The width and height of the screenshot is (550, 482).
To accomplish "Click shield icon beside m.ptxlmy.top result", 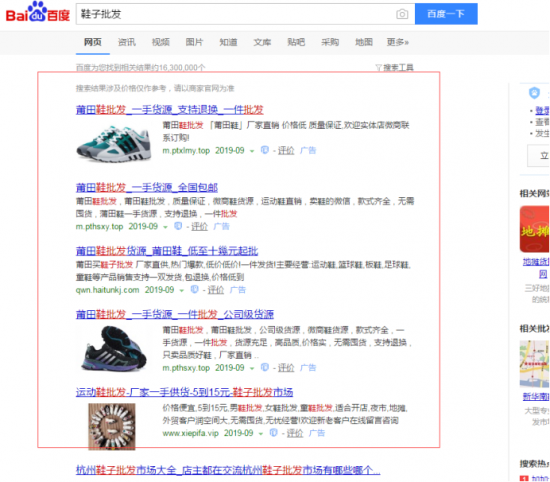I will pos(265,150).
